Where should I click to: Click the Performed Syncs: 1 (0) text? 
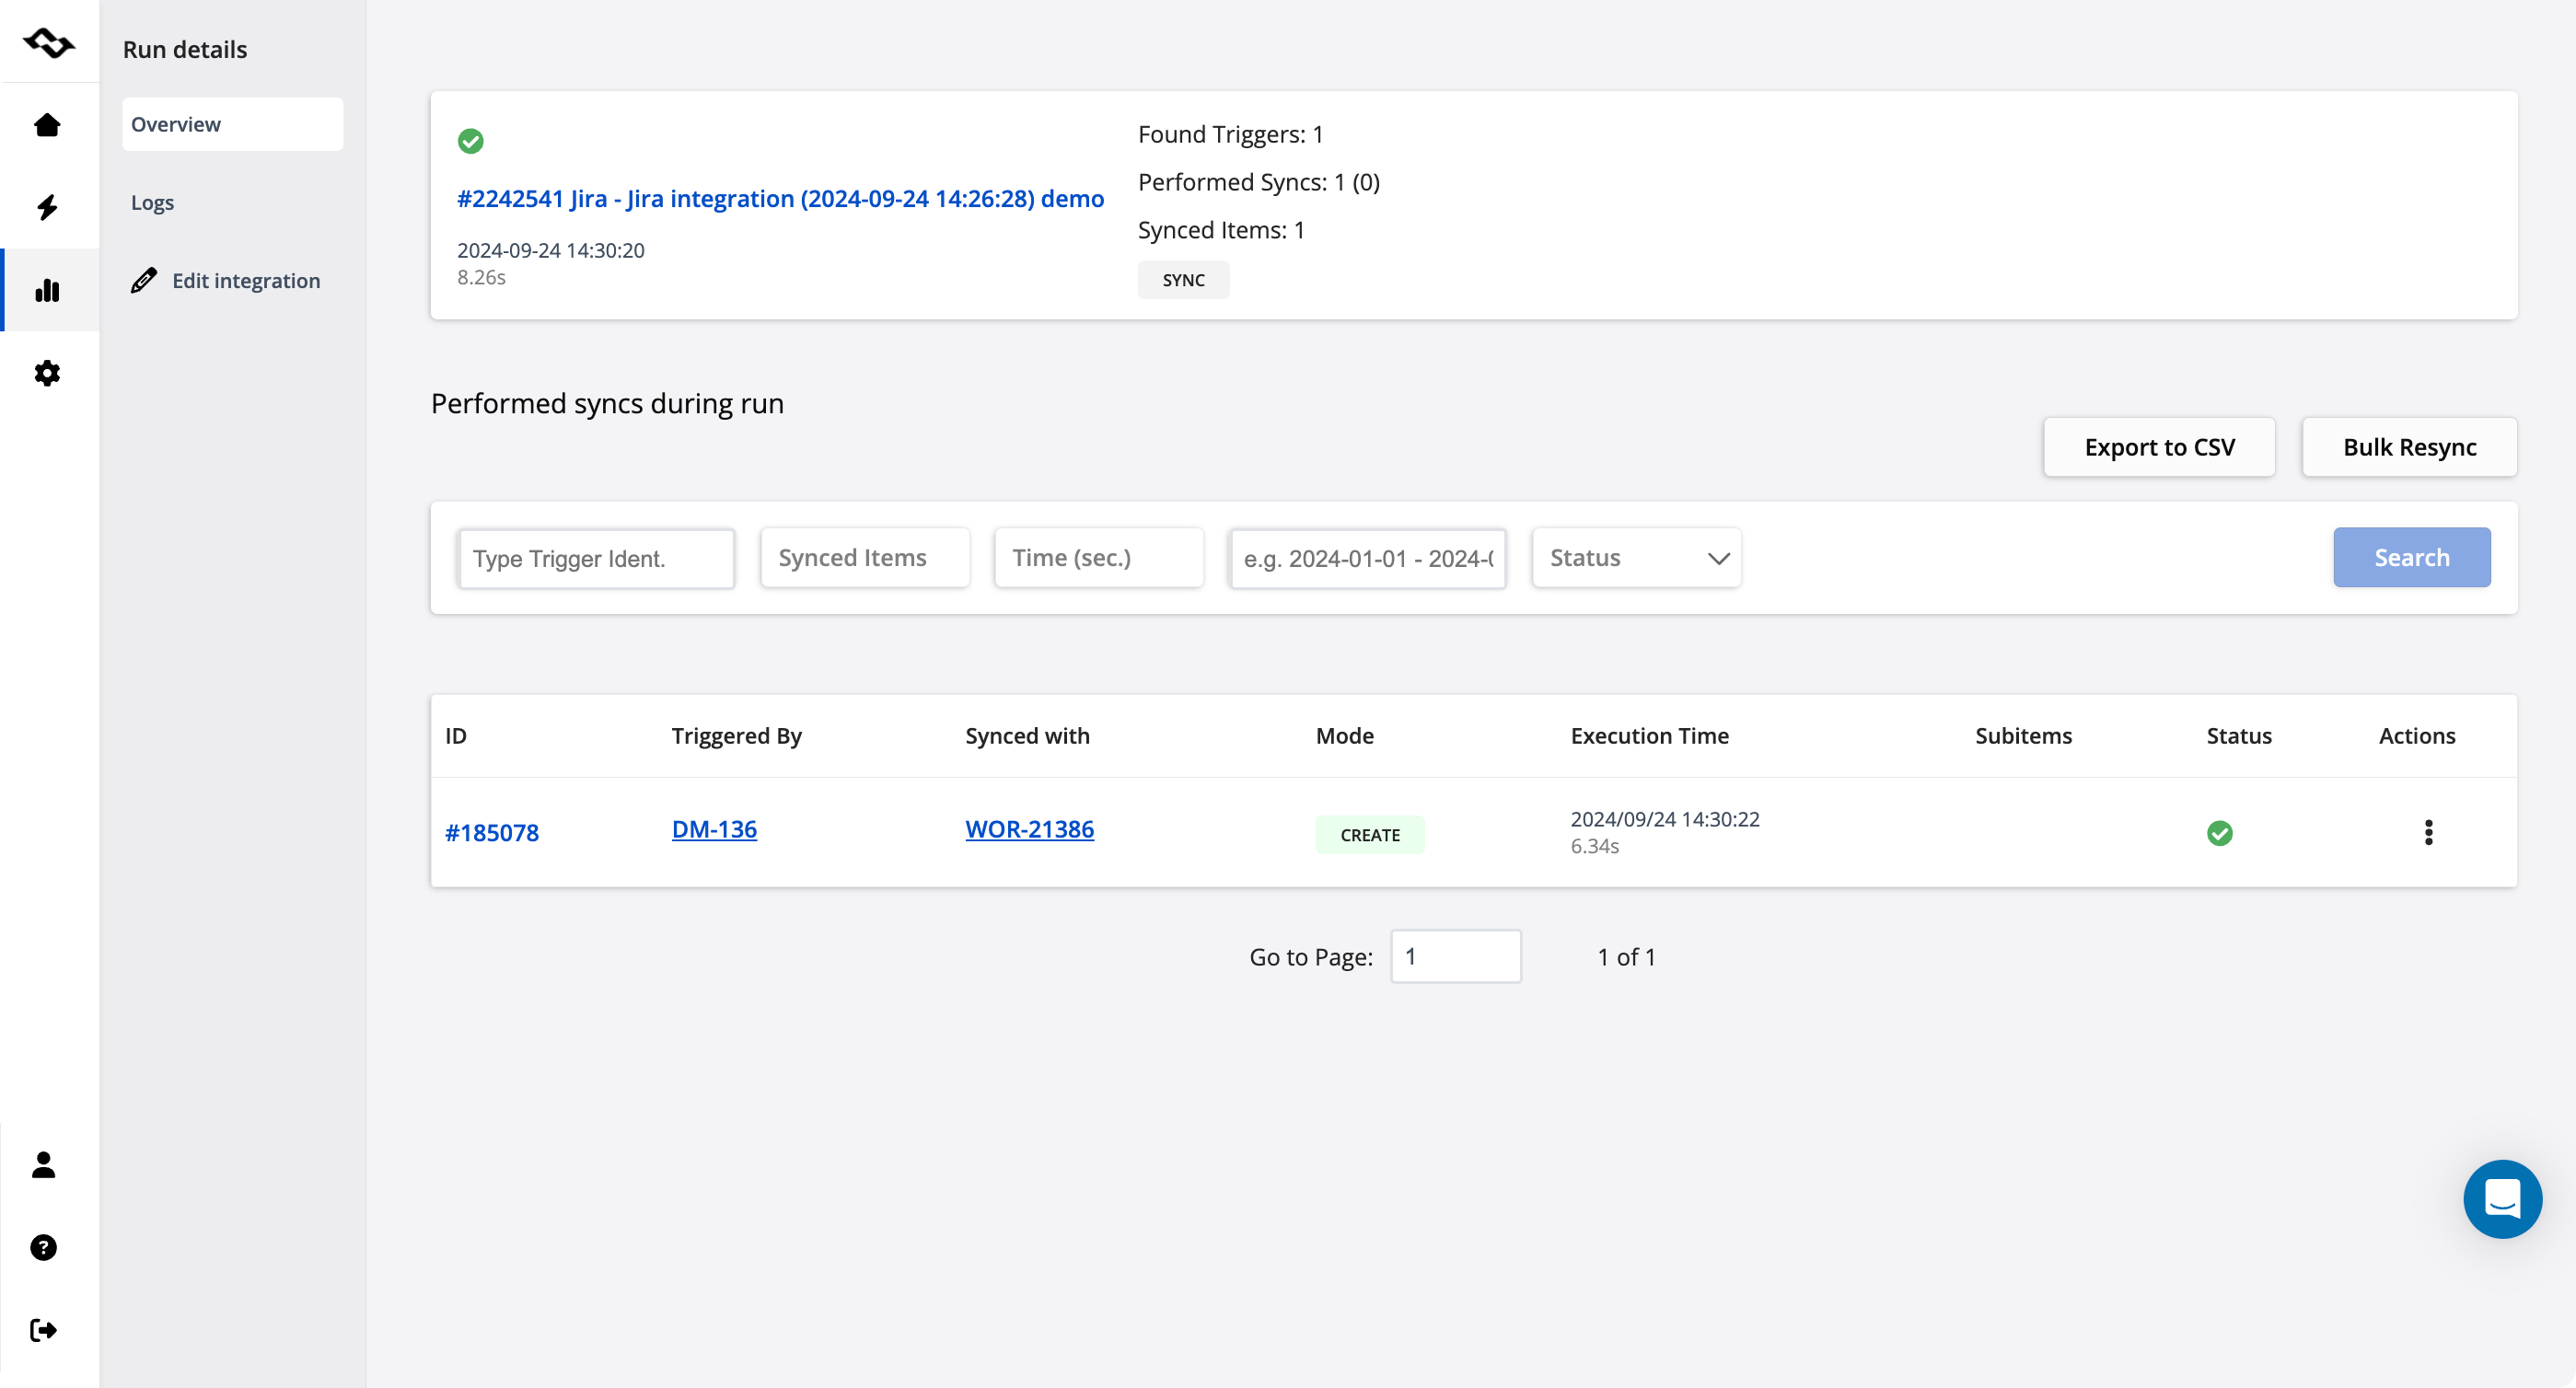[x=1258, y=182]
